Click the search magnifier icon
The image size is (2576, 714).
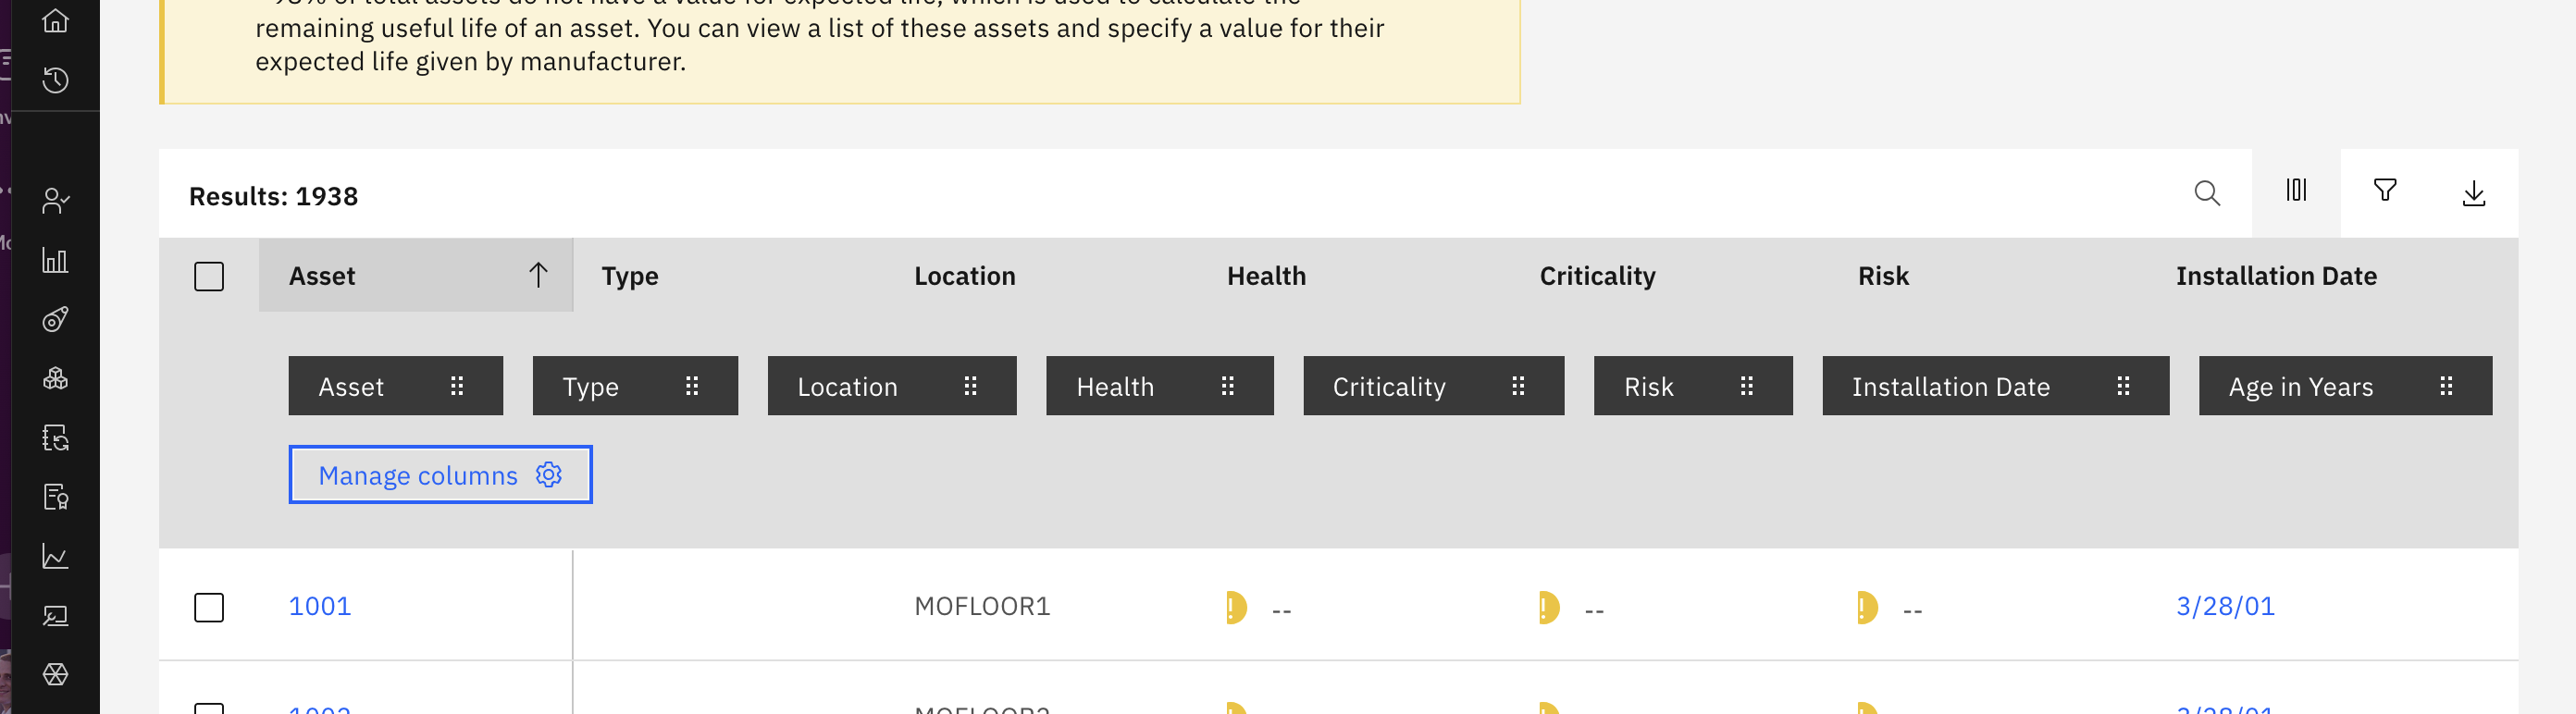click(x=2207, y=193)
